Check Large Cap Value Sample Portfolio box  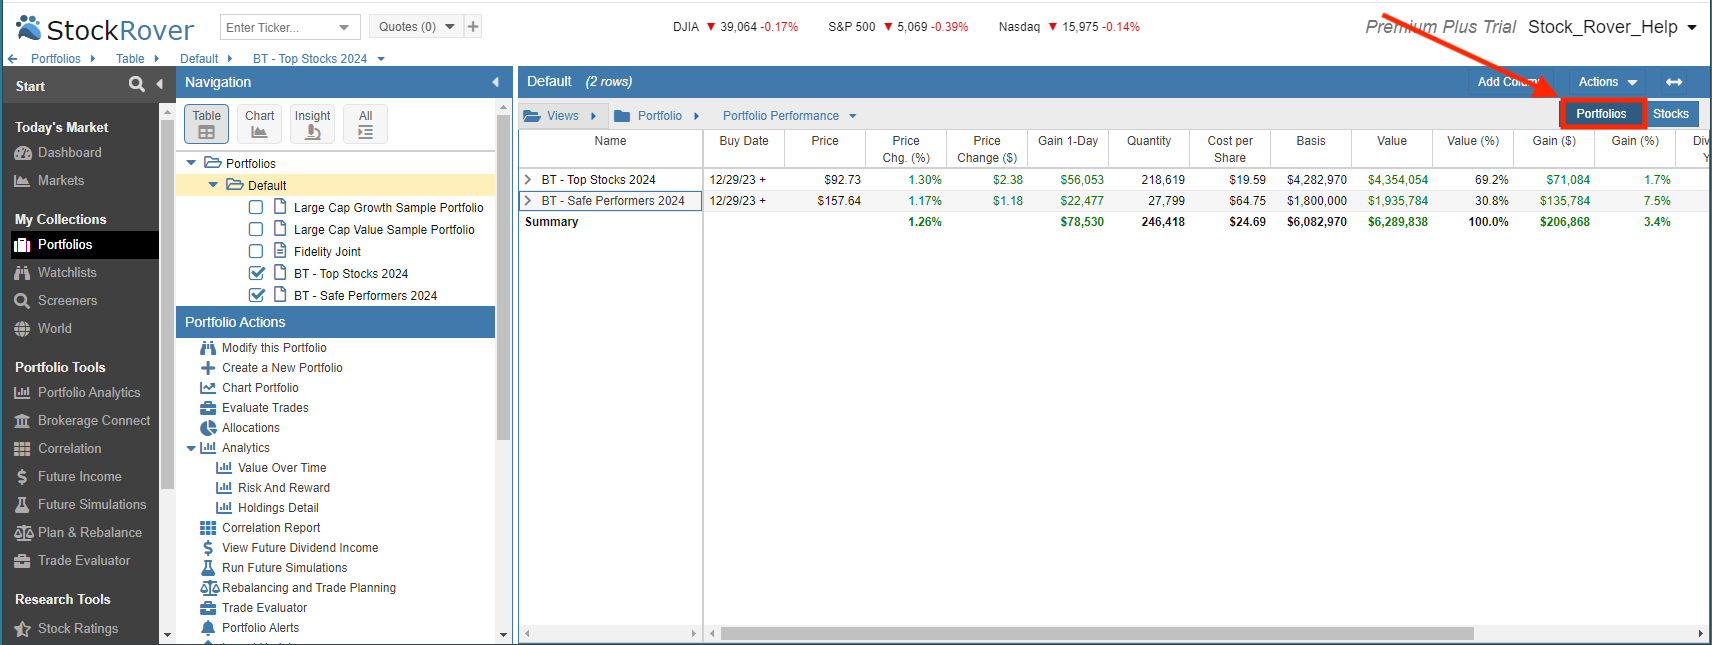pyautogui.click(x=256, y=229)
